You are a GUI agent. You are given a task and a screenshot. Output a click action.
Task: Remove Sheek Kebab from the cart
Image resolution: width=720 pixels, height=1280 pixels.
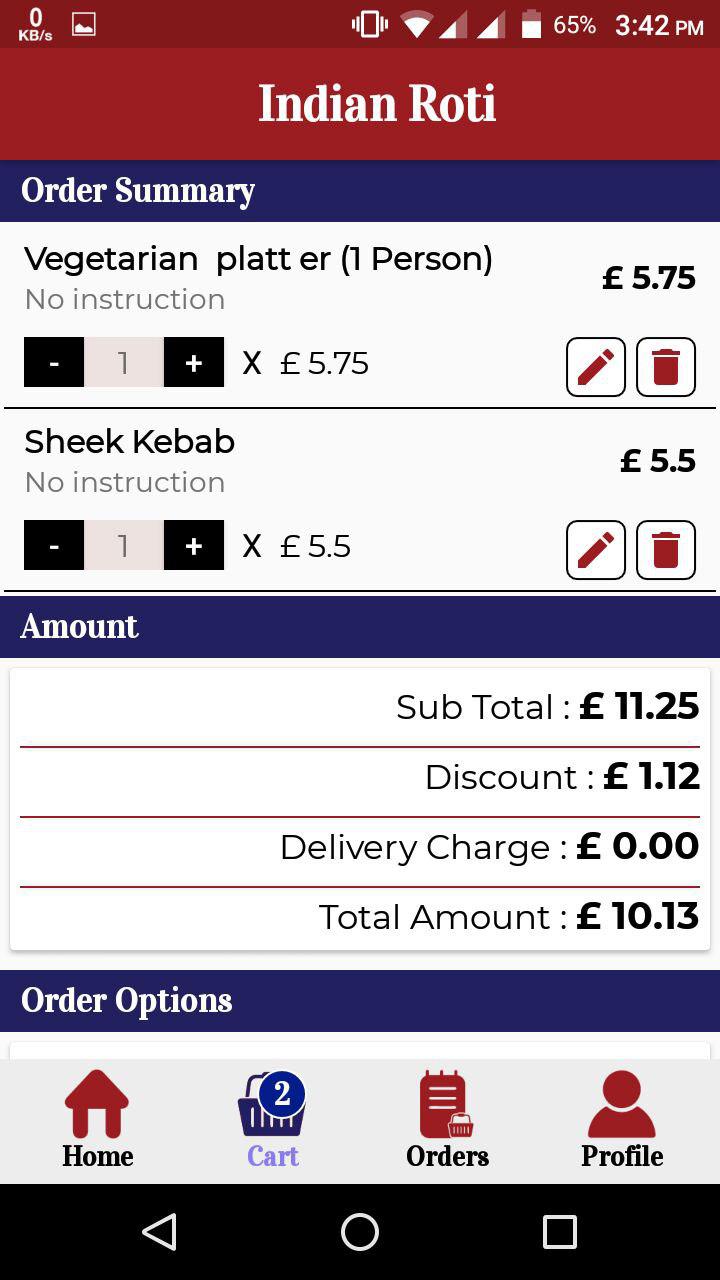(666, 550)
